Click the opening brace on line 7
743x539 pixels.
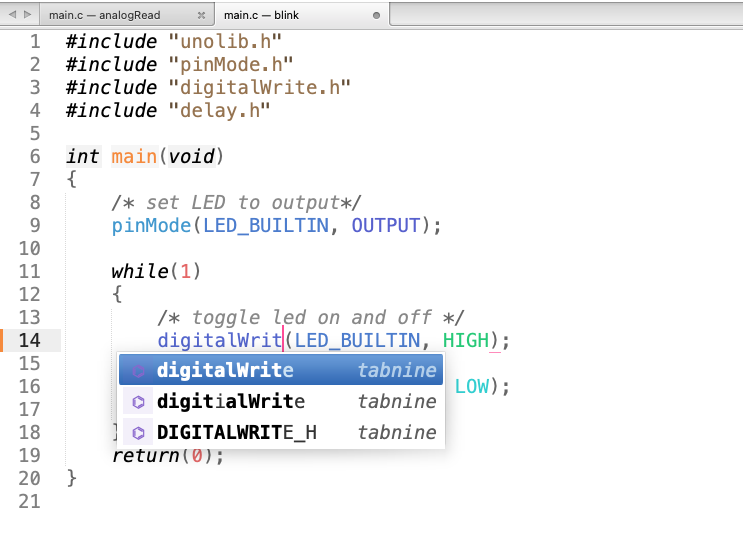tap(72, 180)
